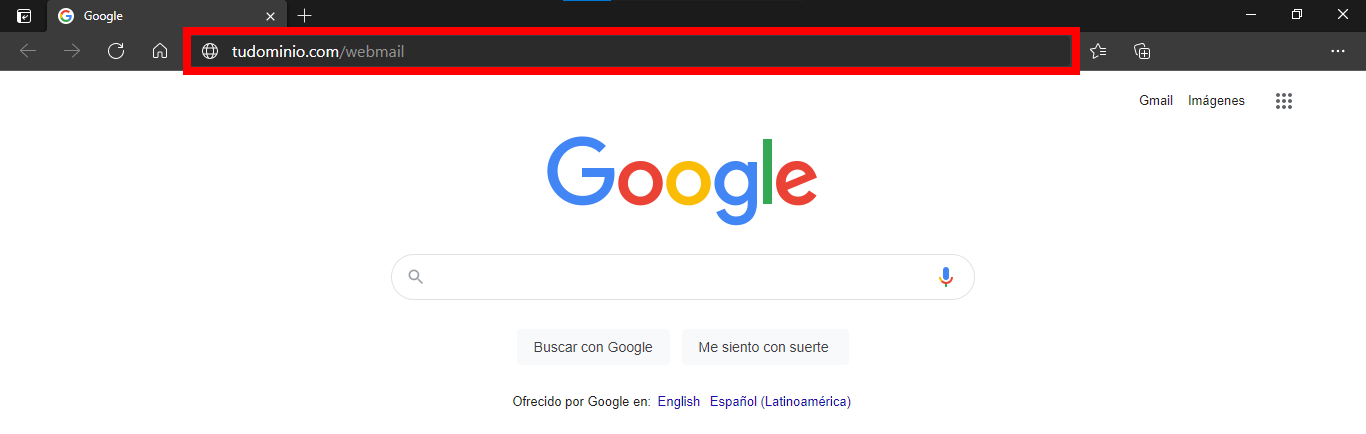Click the voice search microphone
This screenshot has width=1366, height=434.
tap(946, 277)
